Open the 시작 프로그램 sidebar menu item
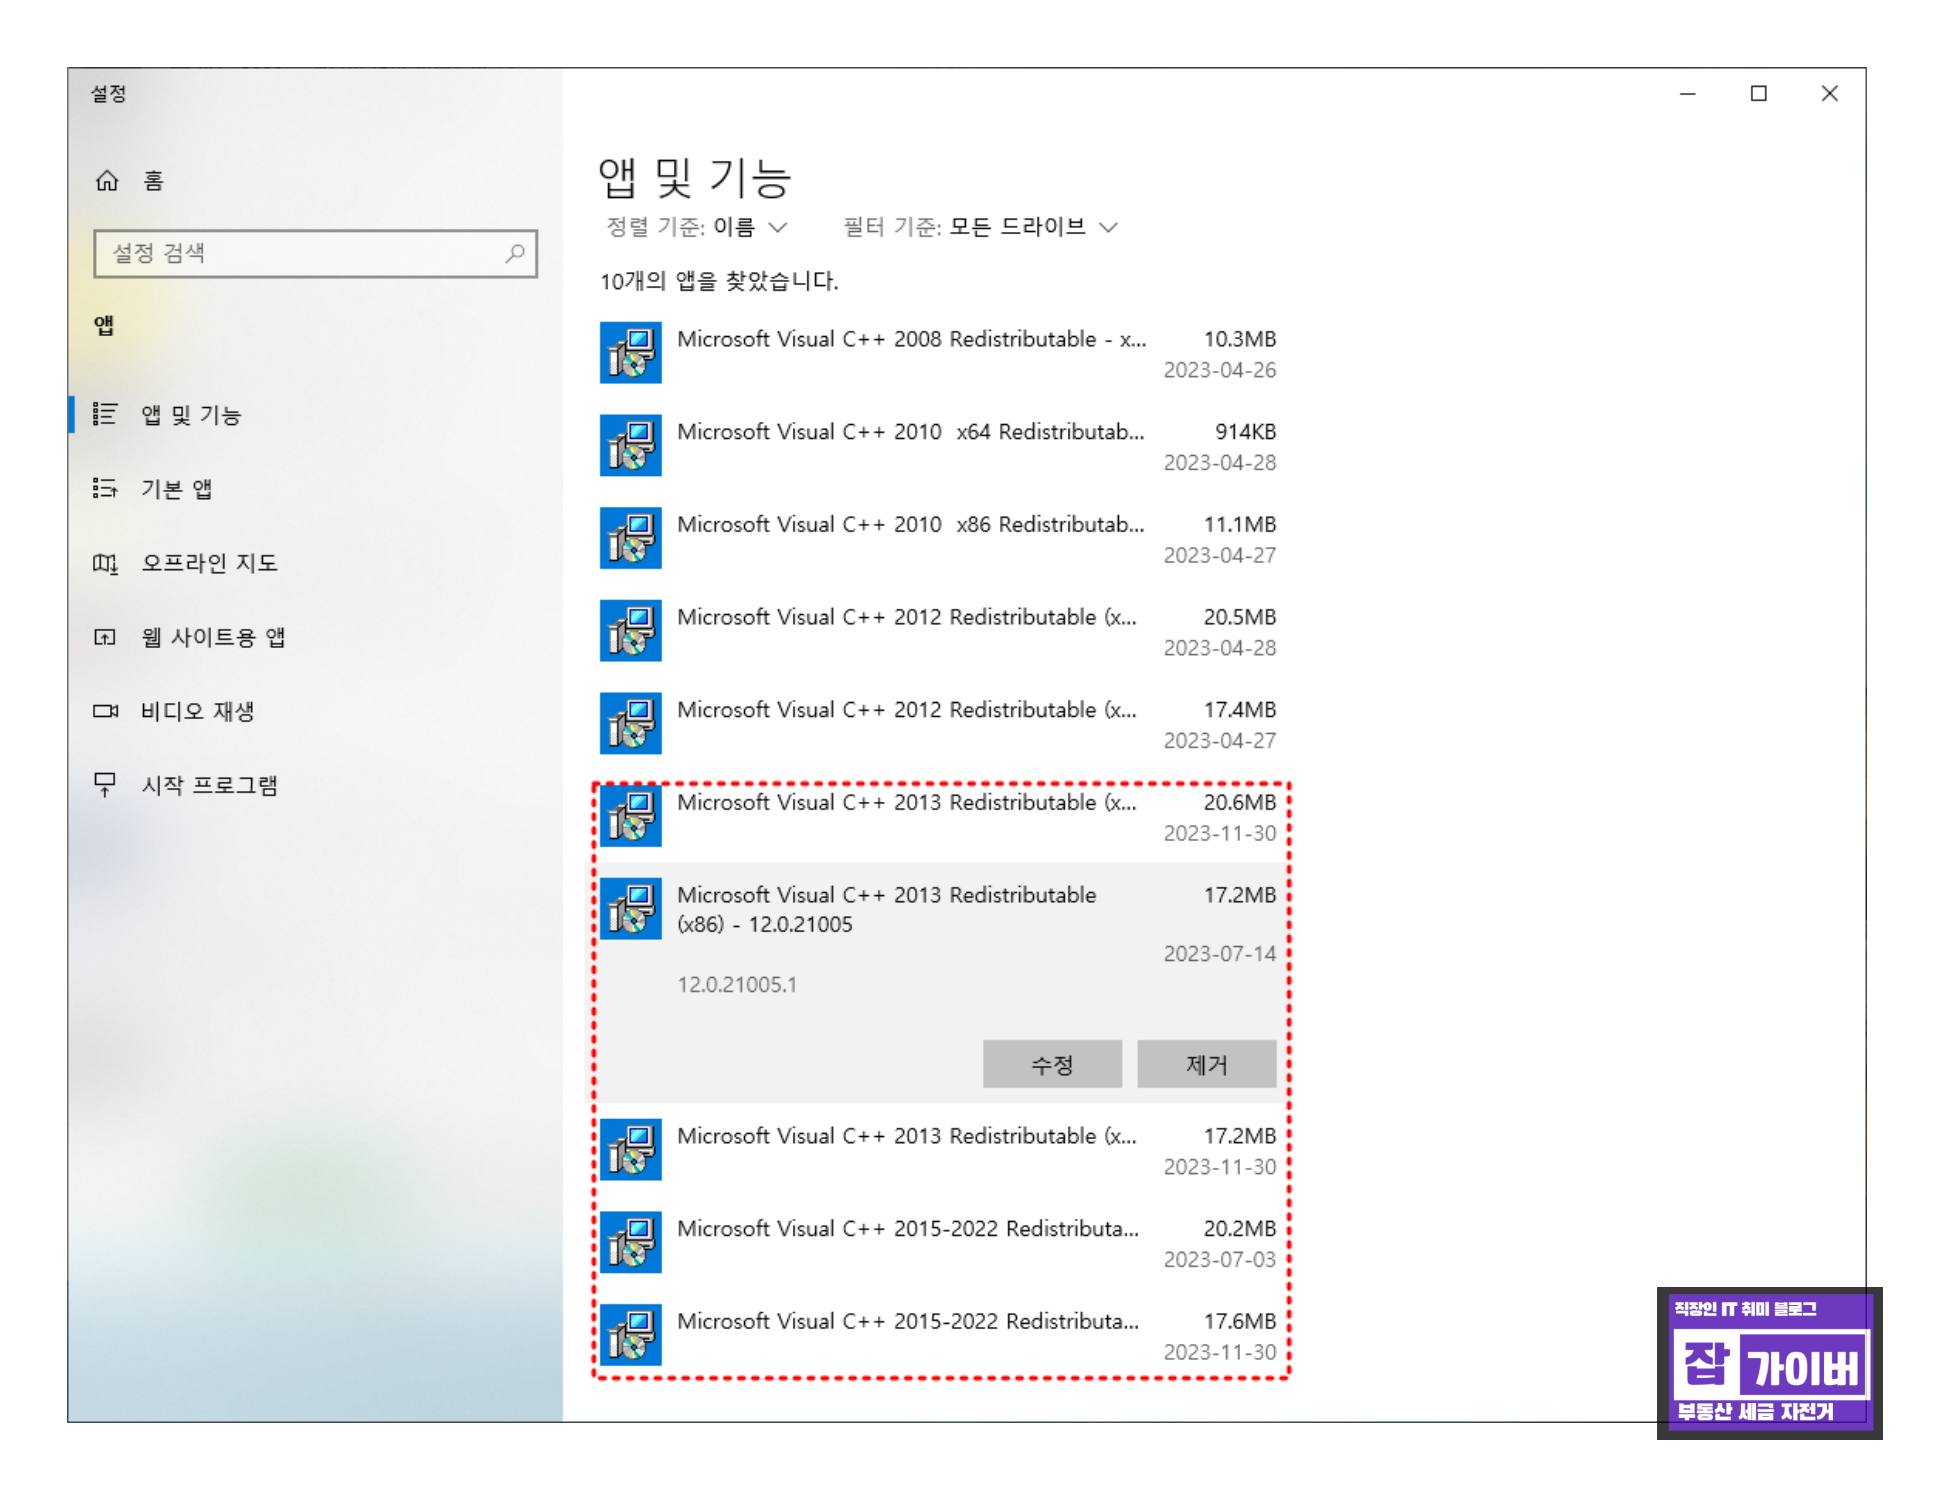The width and height of the screenshot is (1934, 1490). [209, 785]
